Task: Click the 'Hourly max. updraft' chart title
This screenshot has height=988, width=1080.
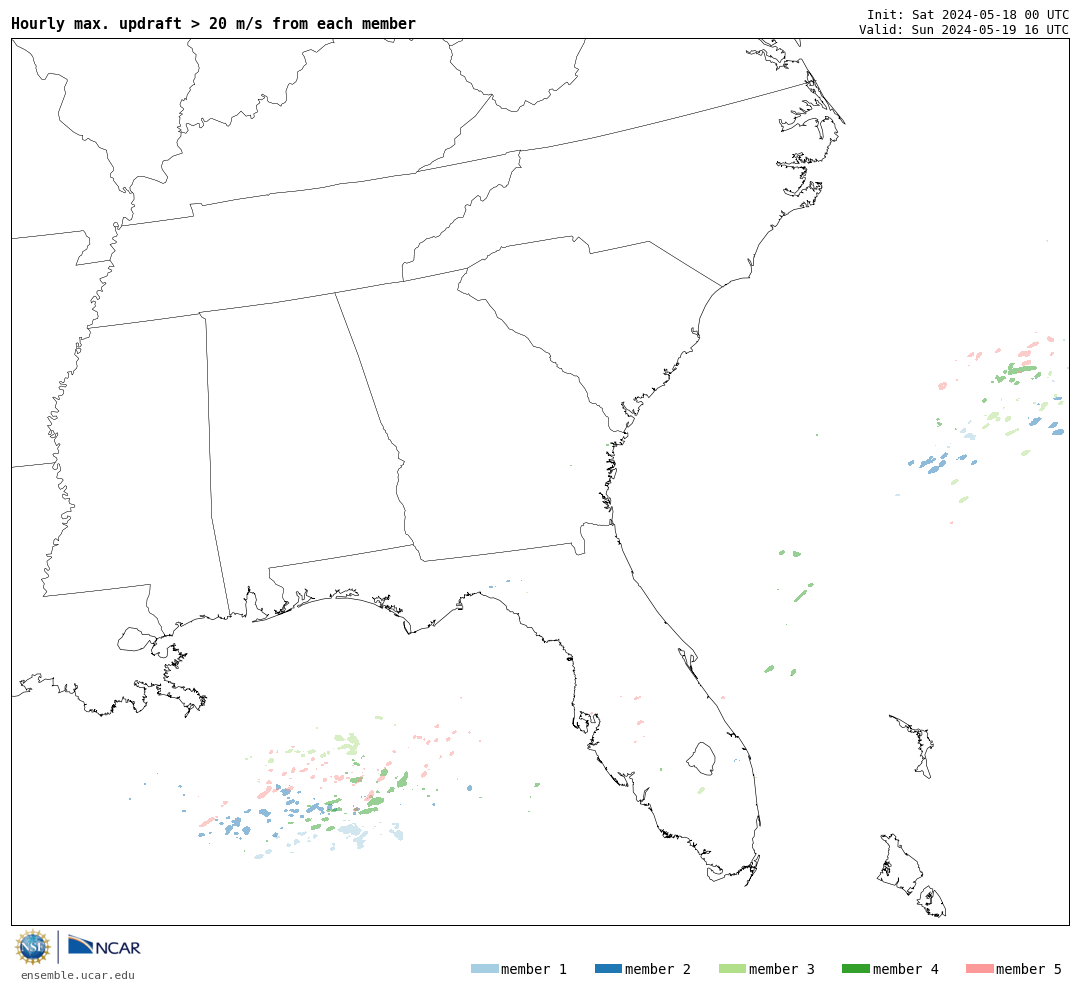Action: (214, 23)
